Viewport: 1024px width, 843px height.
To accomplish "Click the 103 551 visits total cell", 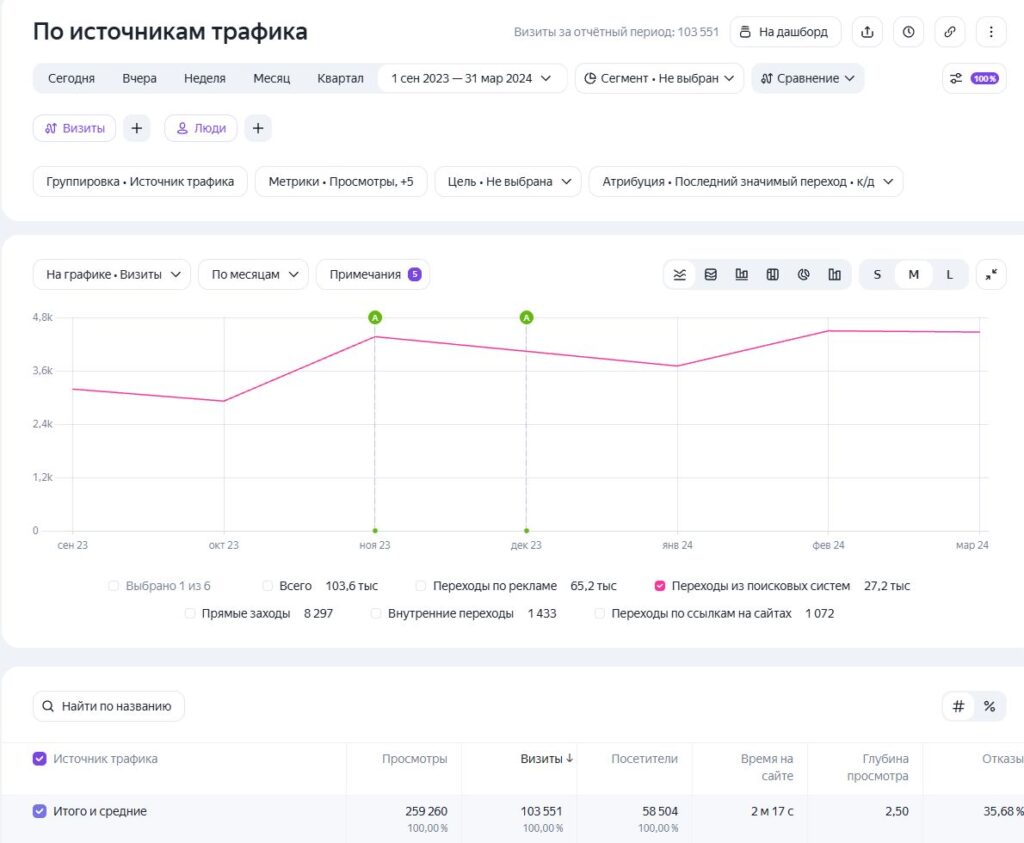I will pyautogui.click(x=541, y=811).
